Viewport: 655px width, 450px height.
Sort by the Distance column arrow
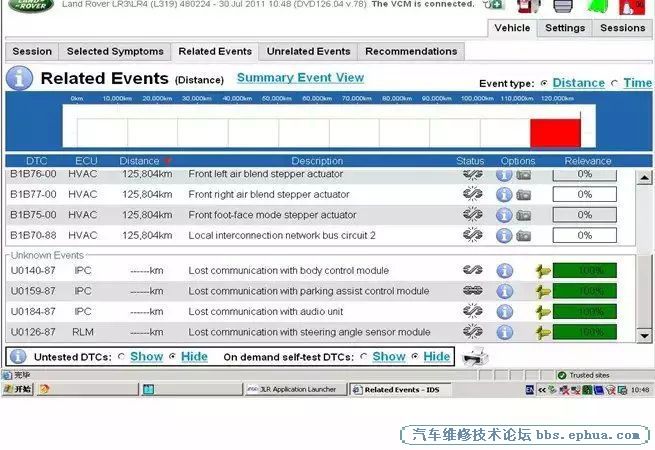tap(168, 161)
